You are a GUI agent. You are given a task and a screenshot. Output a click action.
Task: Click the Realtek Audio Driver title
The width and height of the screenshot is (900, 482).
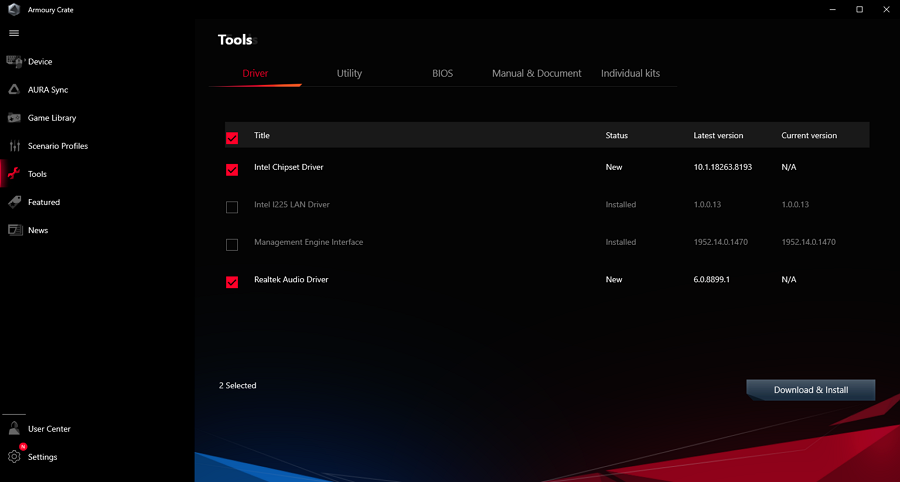tap(291, 279)
